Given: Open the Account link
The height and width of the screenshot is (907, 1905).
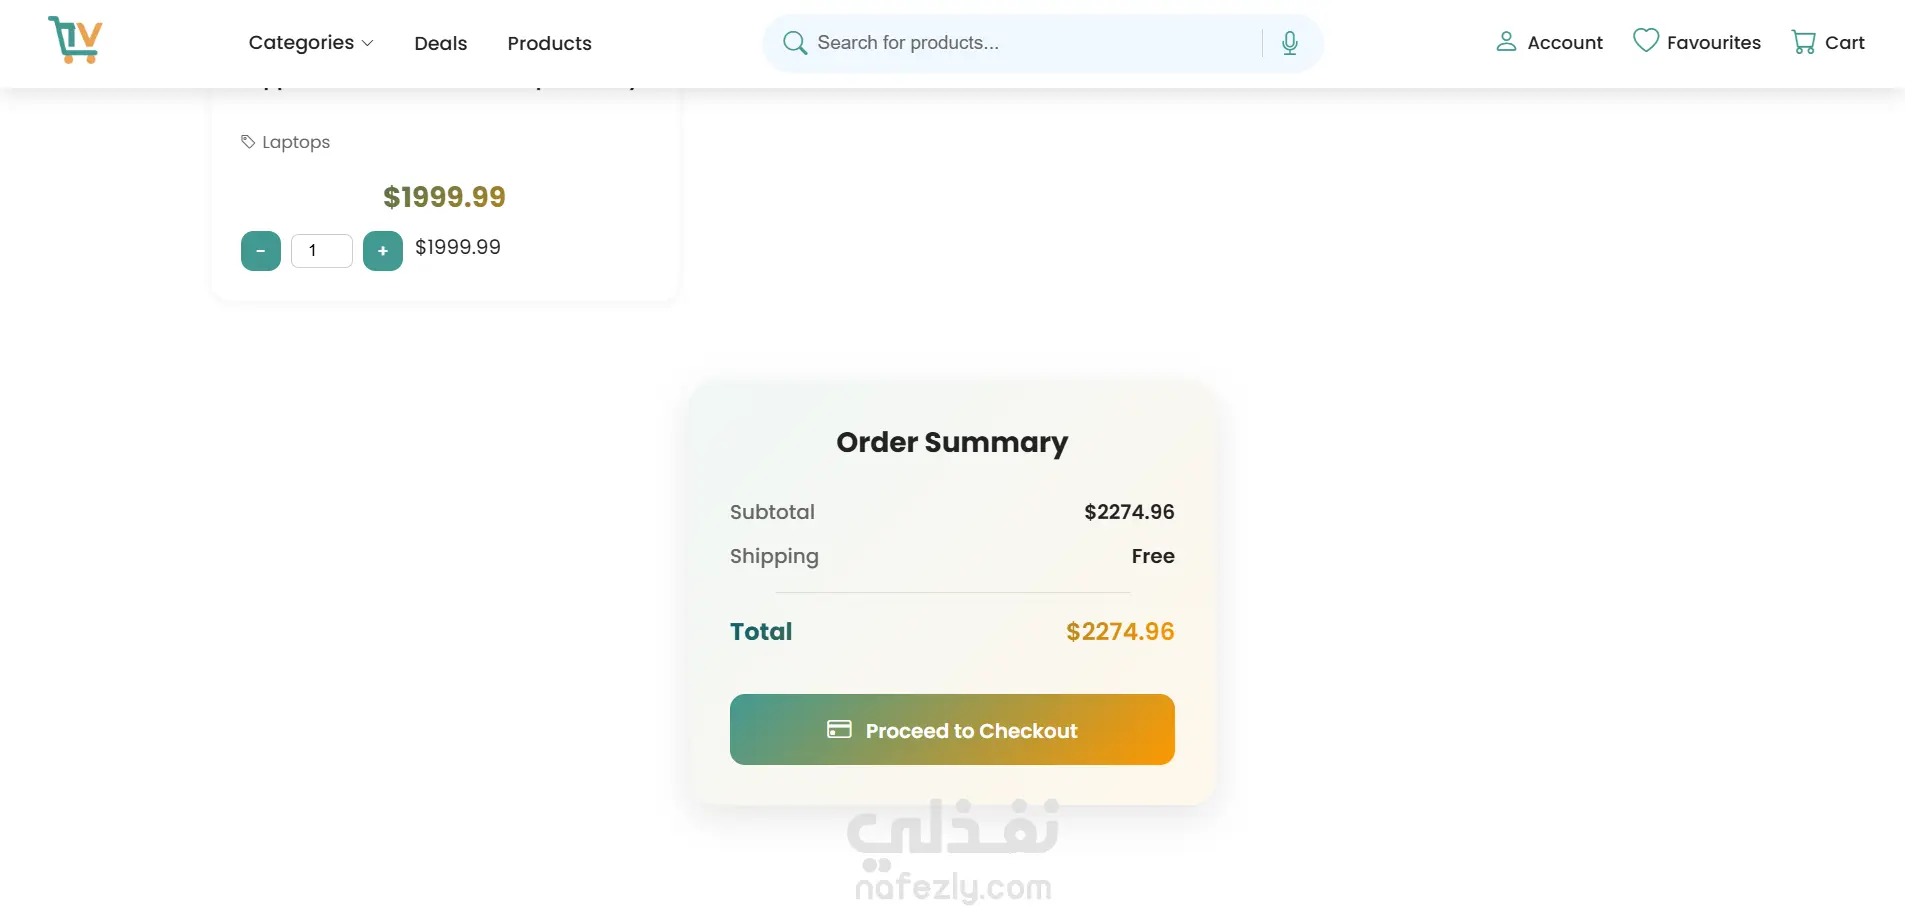Looking at the screenshot, I should coord(1565,43).
